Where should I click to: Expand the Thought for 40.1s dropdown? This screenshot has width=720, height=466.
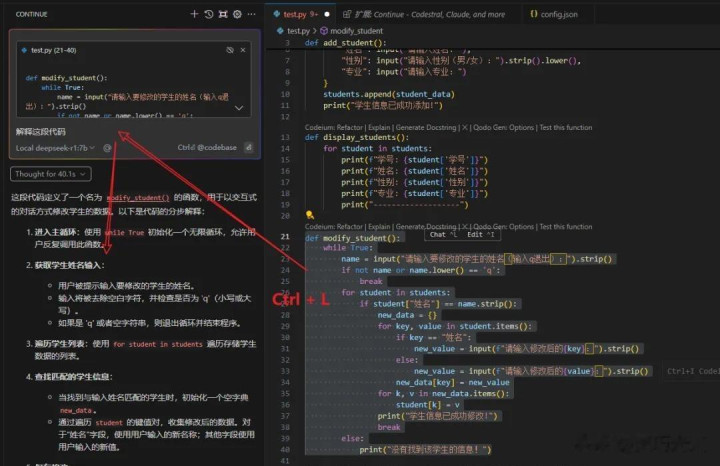click(51, 174)
